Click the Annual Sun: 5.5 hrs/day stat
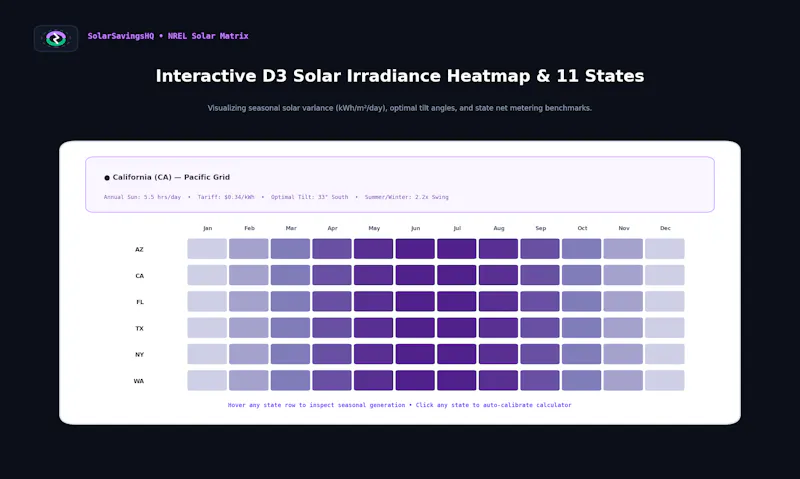This screenshot has height=479, width=800. [x=142, y=197]
